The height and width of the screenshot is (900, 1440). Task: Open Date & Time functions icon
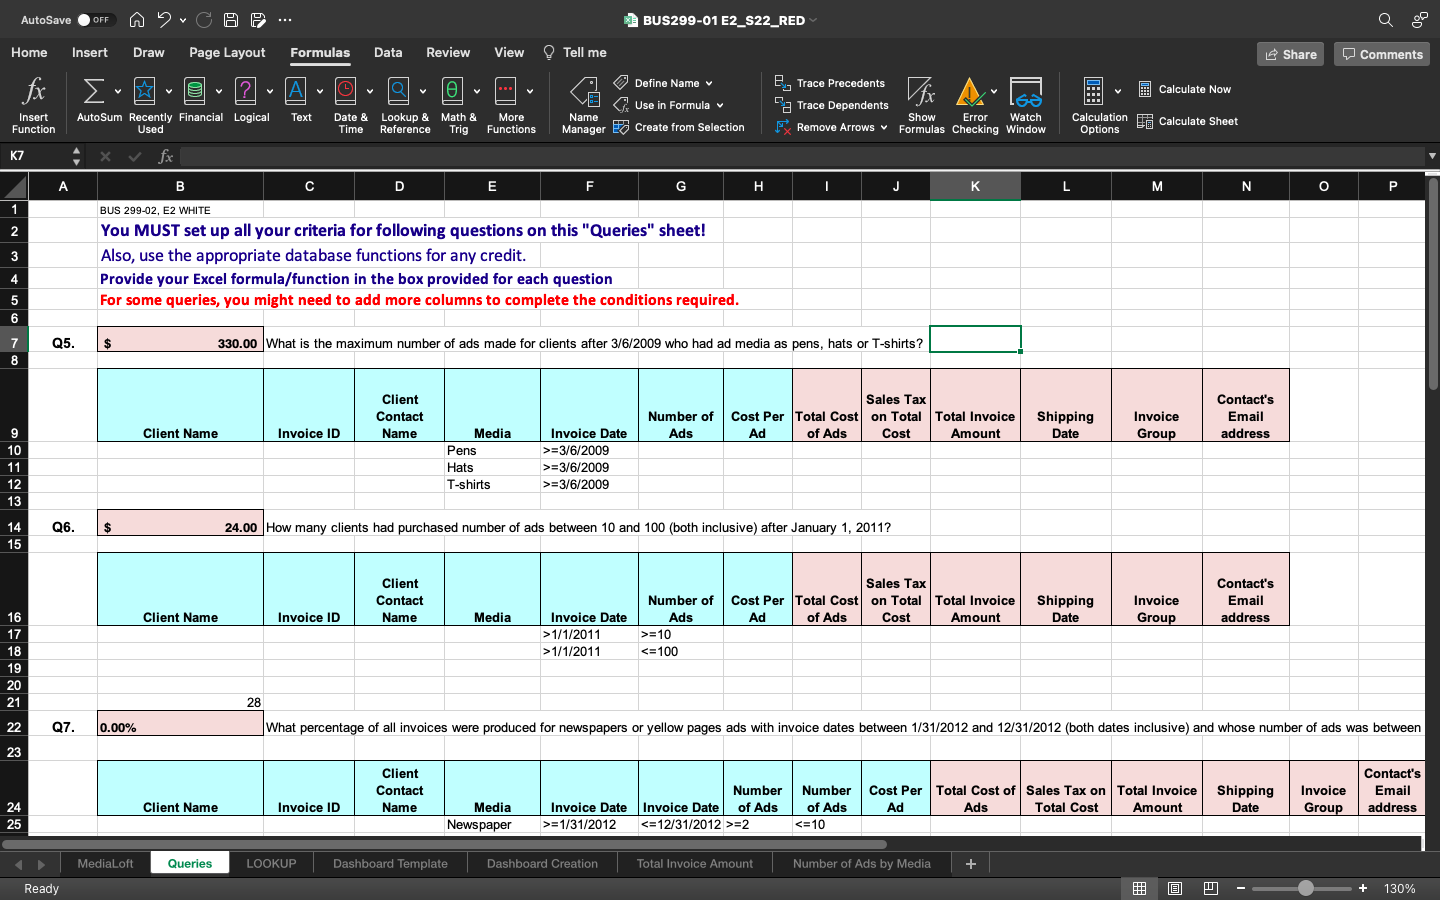coord(346,92)
